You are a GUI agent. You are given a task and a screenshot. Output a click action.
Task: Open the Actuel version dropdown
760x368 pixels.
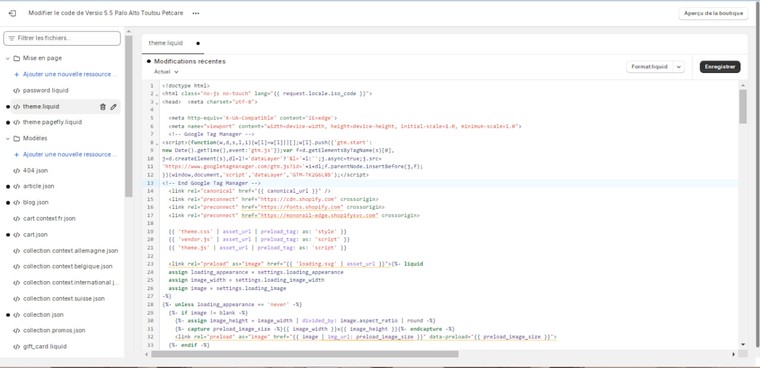coord(166,72)
